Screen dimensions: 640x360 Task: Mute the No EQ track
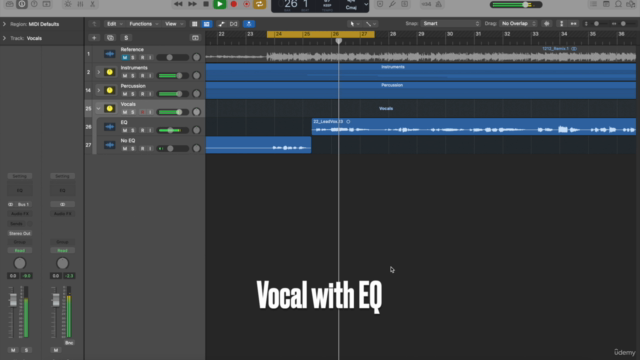[124, 149]
